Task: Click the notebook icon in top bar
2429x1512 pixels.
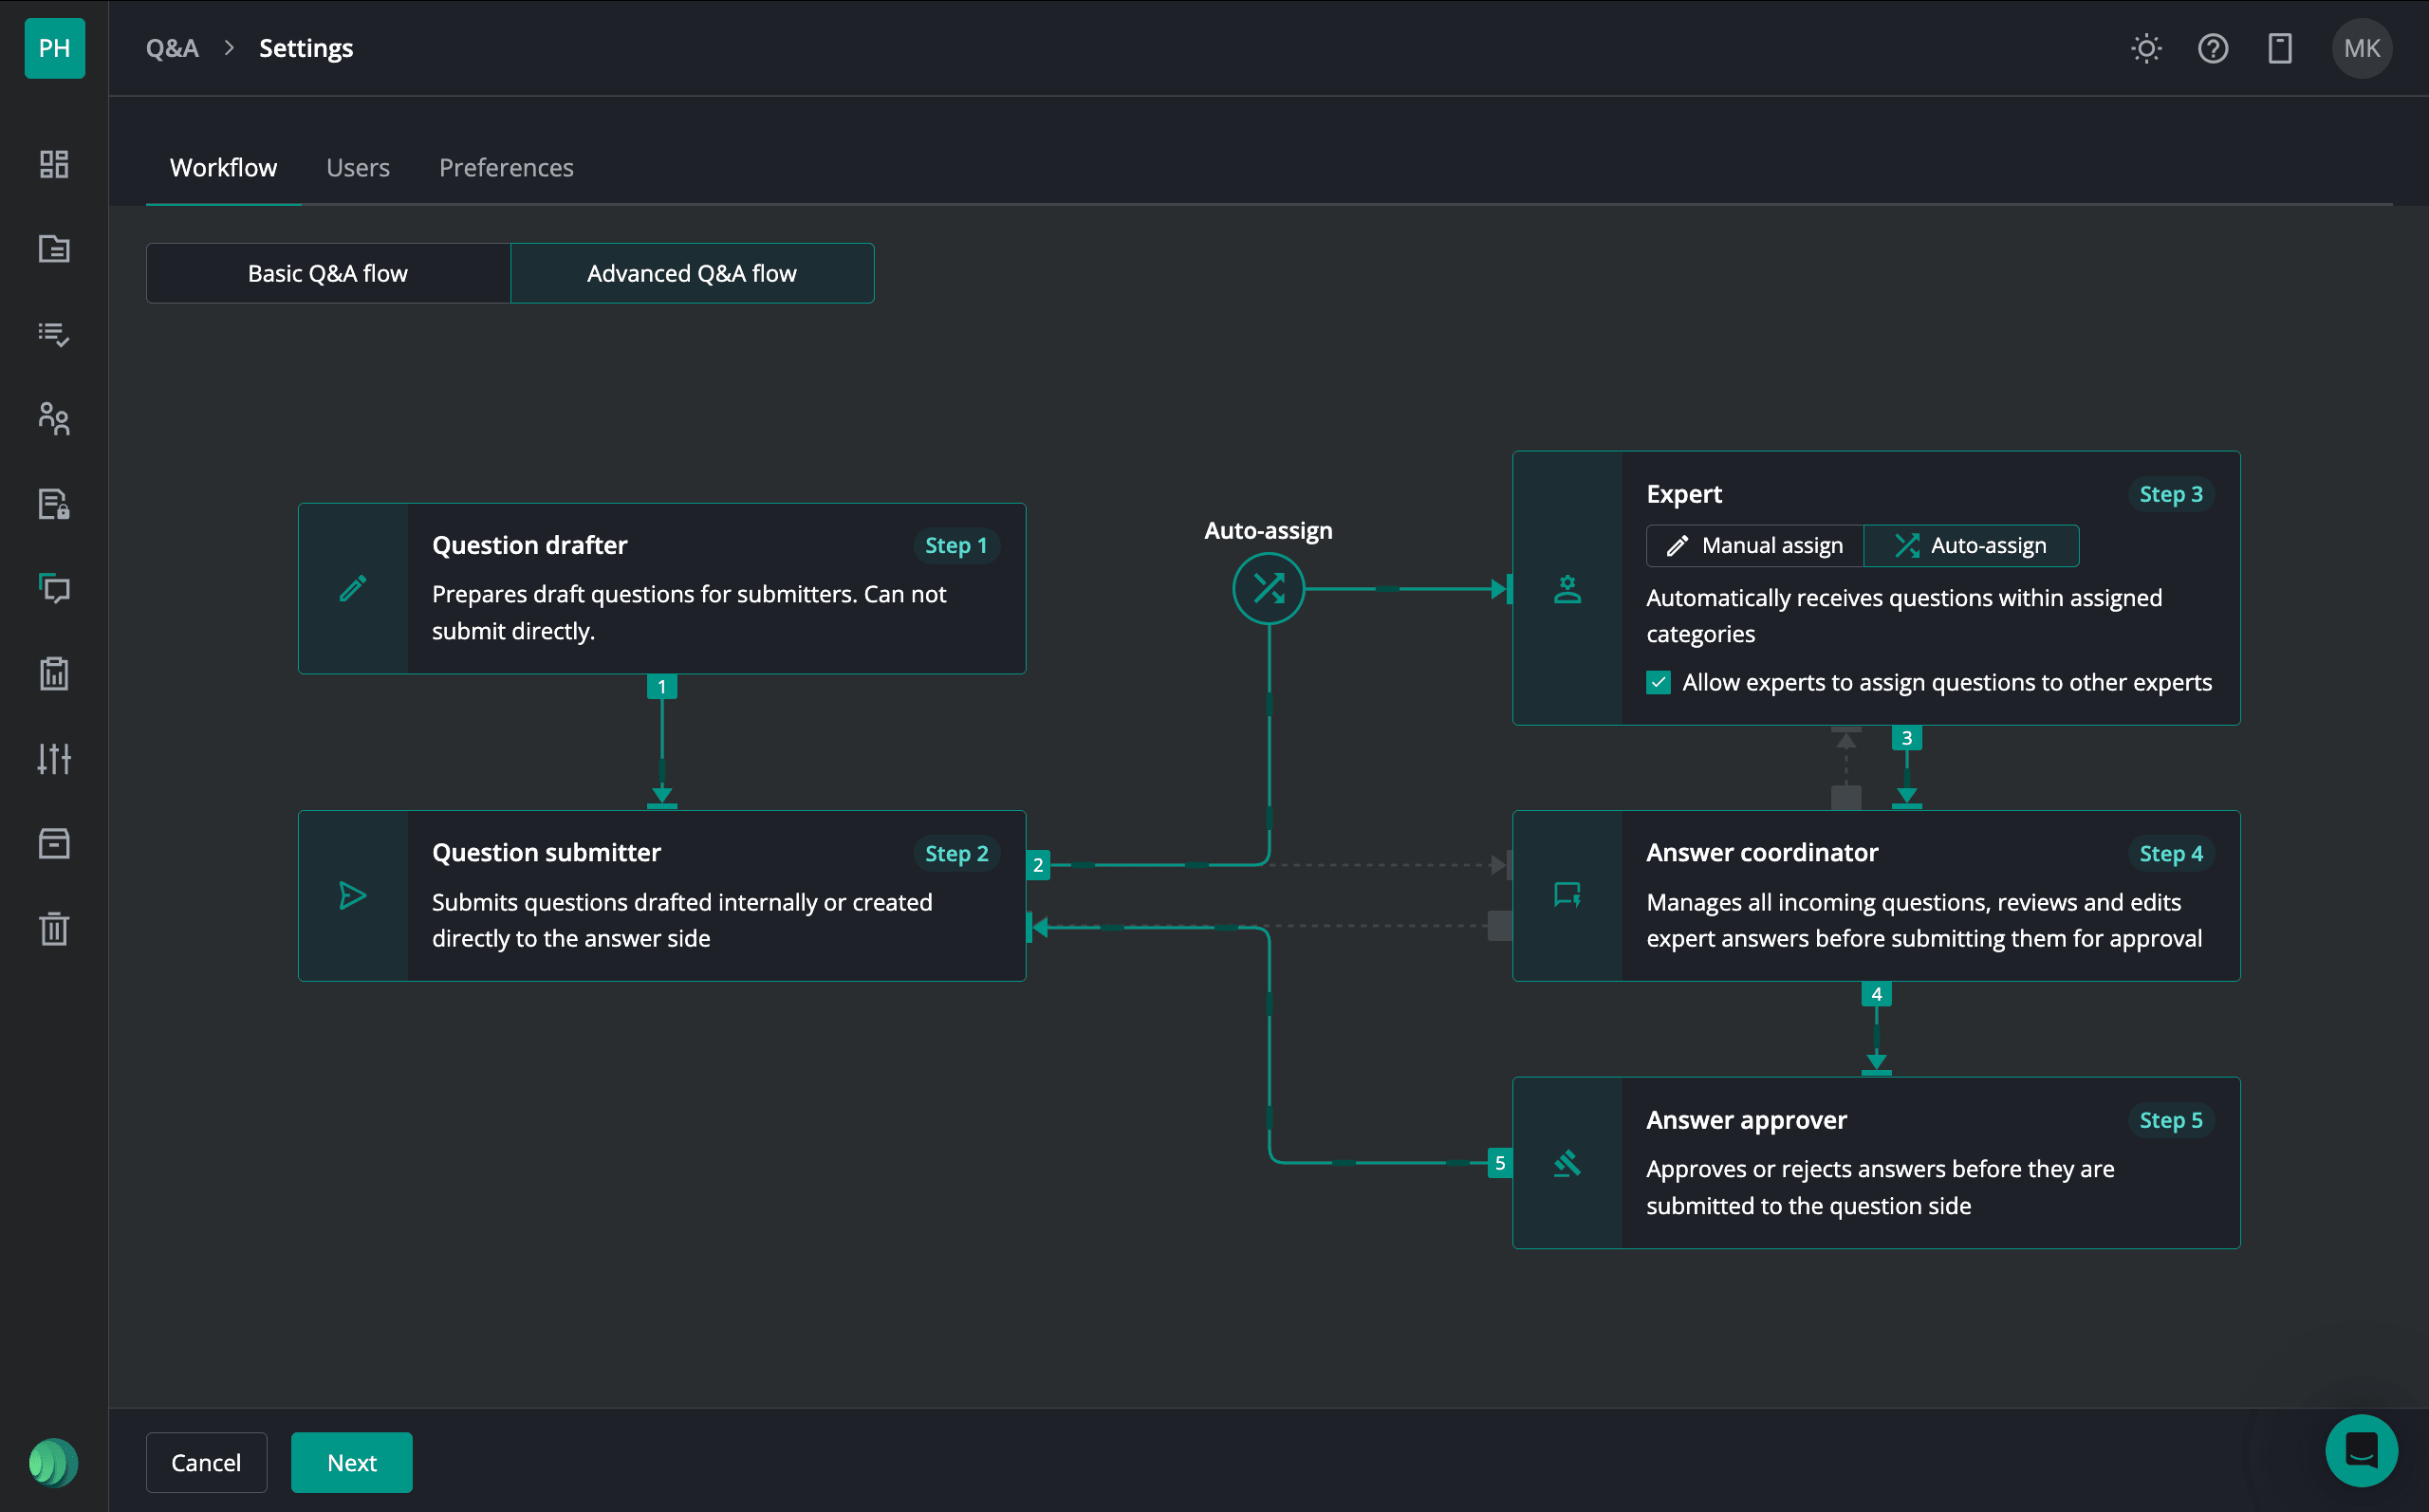Action: click(x=2279, y=48)
